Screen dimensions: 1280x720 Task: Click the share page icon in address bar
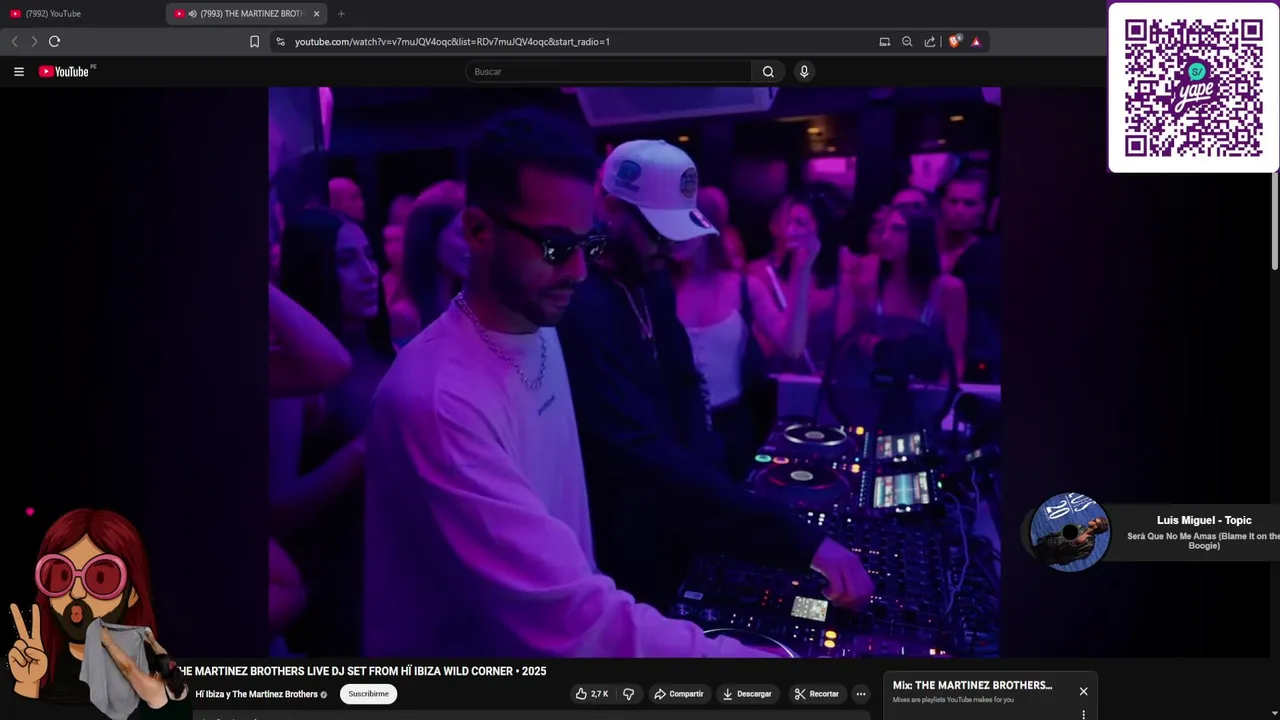930,41
